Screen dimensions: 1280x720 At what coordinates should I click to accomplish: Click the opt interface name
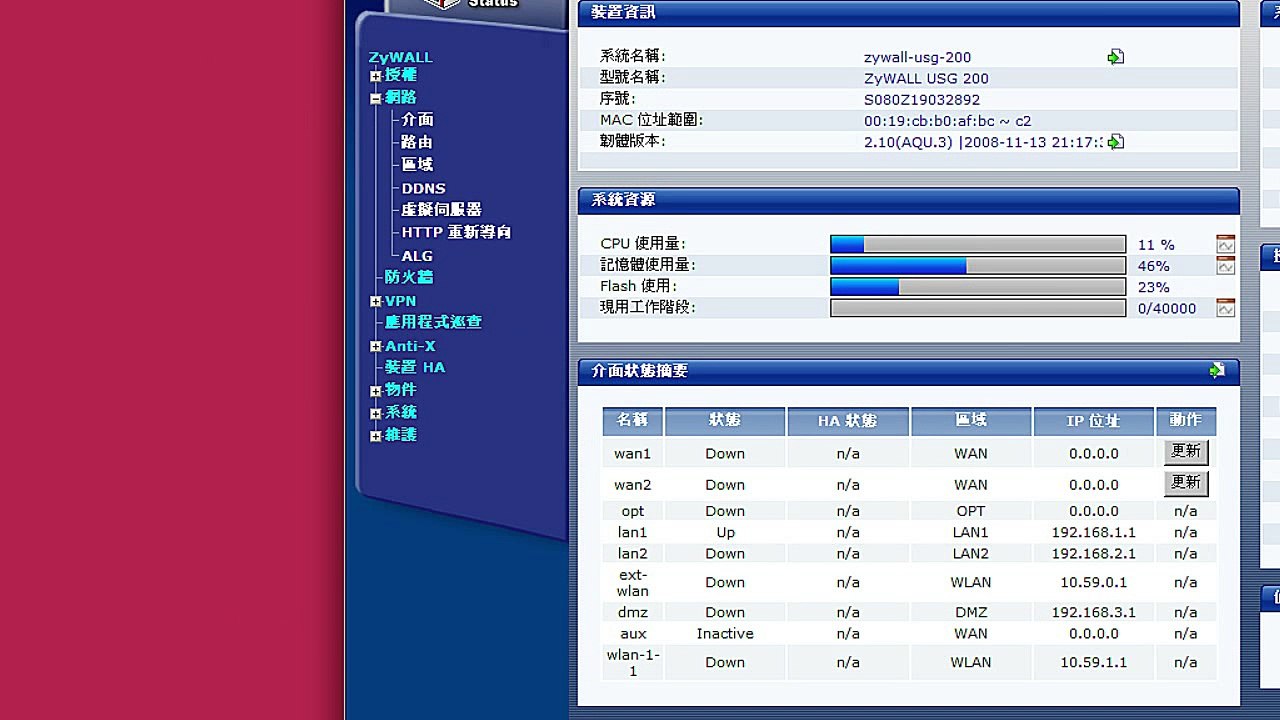click(633, 511)
